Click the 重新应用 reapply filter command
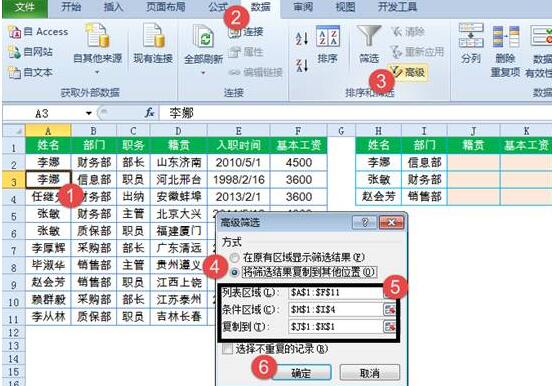Viewport: 552px width, 386px height. pyautogui.click(x=418, y=52)
